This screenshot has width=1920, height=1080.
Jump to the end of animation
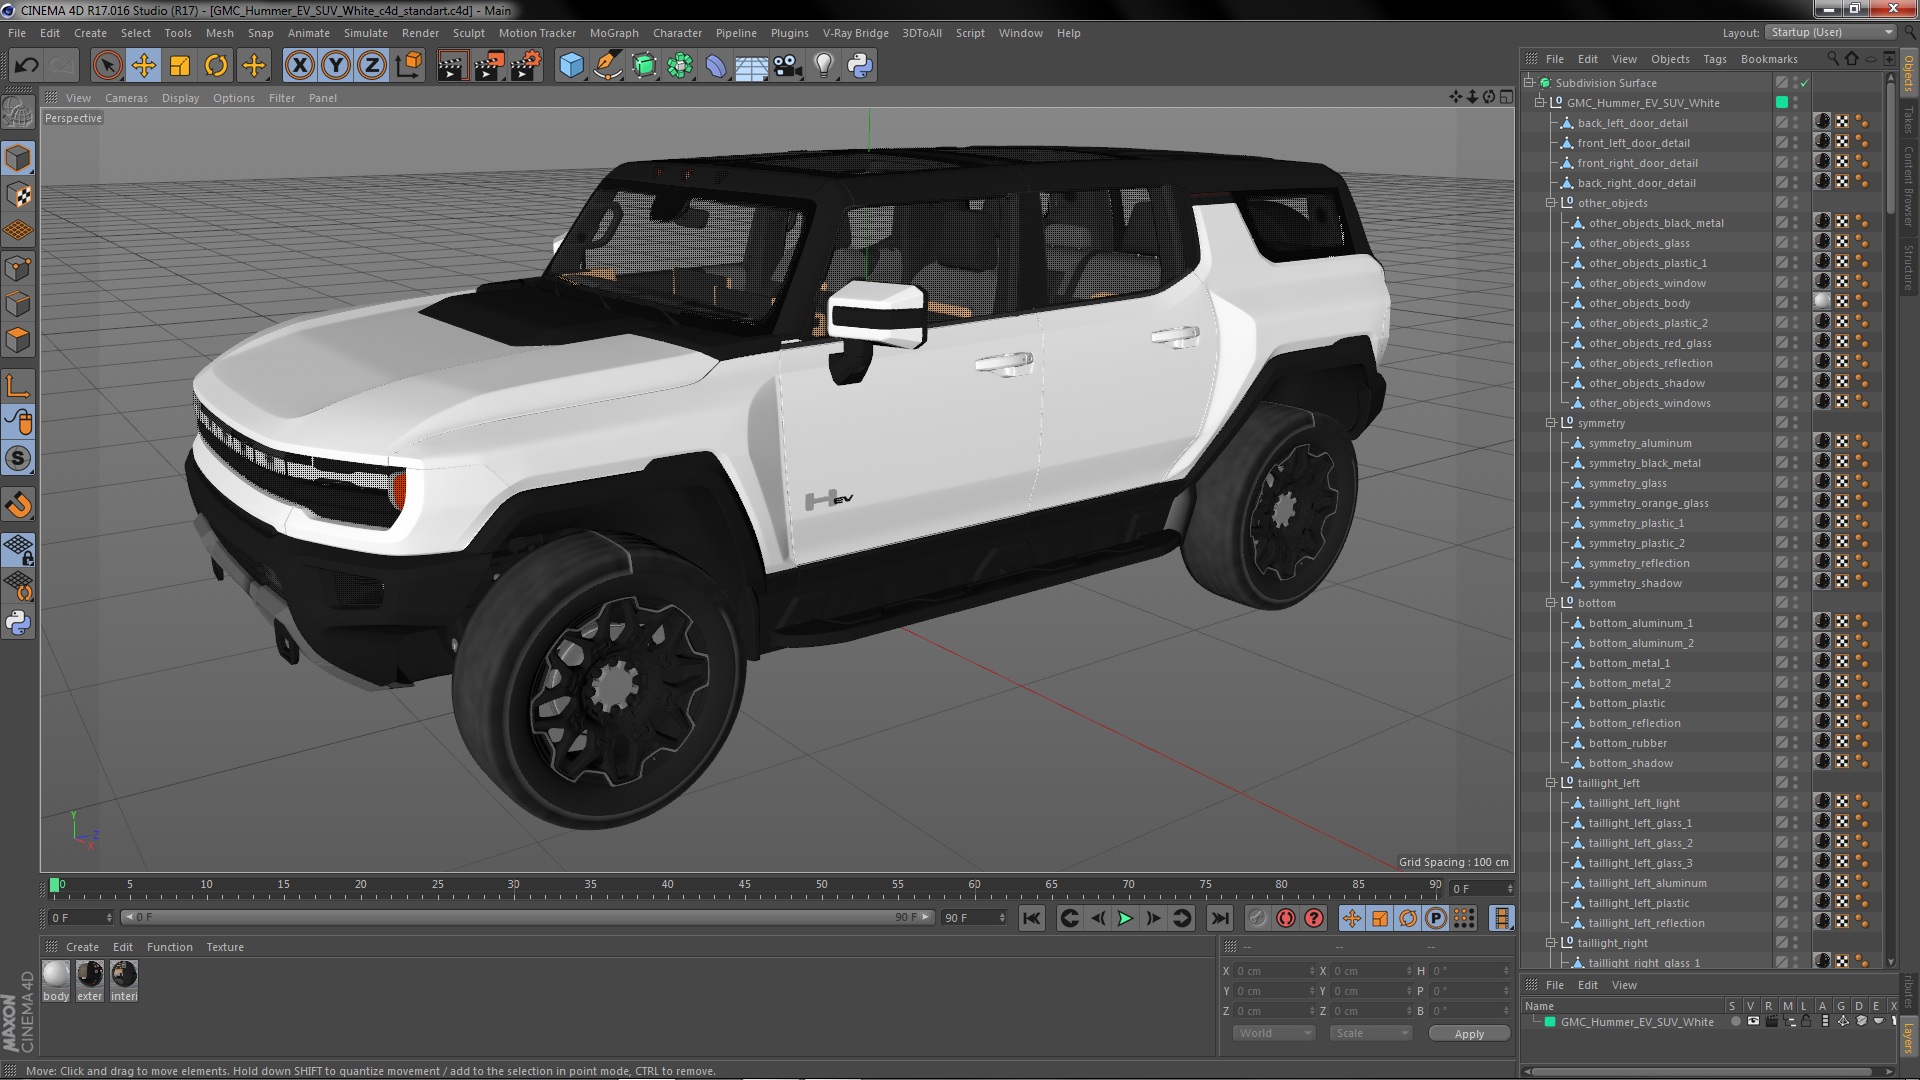point(1220,918)
